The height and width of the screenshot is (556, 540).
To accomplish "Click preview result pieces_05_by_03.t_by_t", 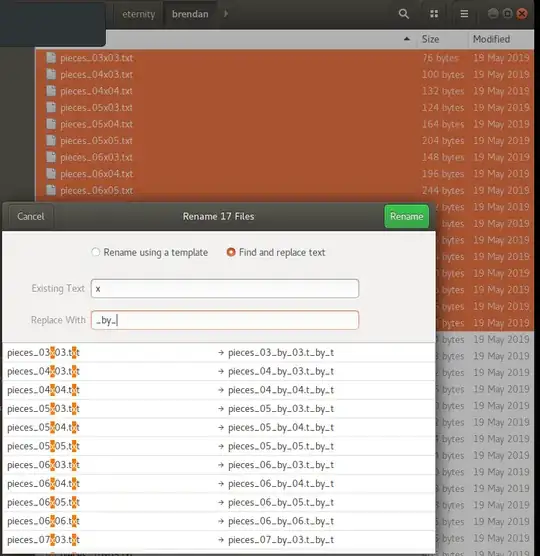I will point(281,409).
